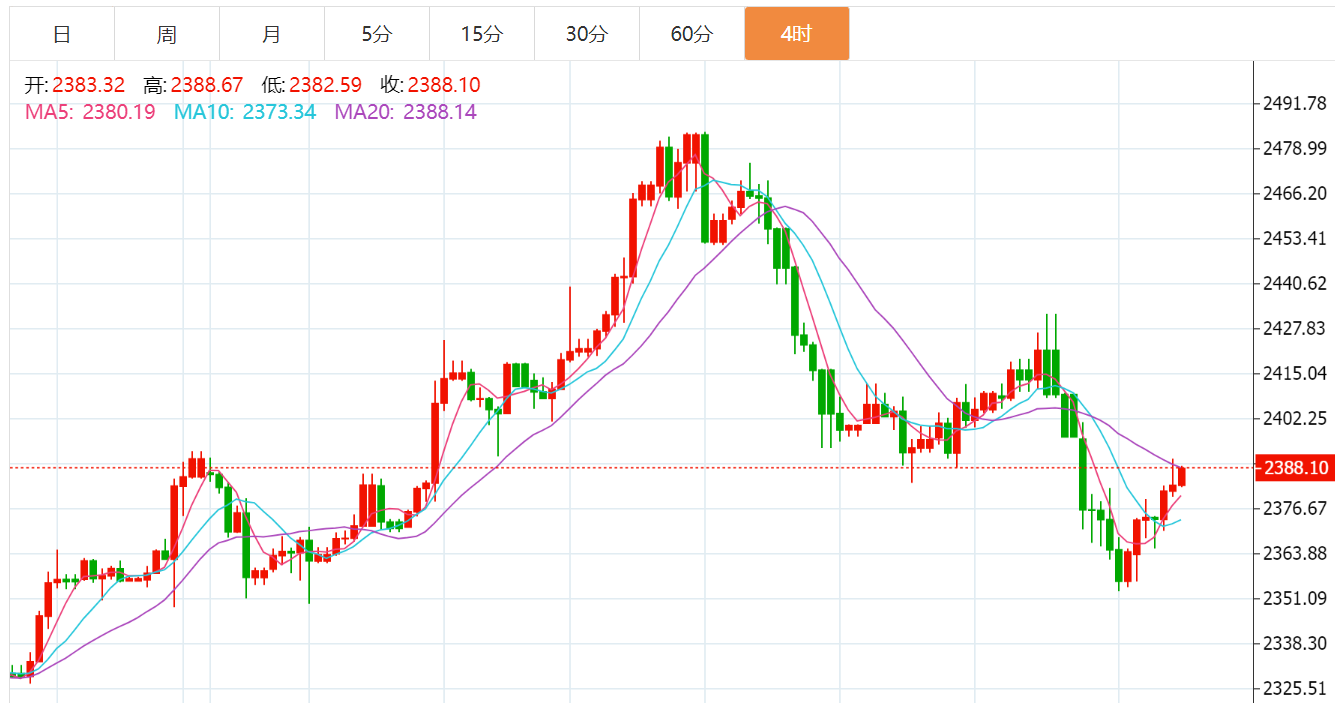Image resolution: width=1335 pixels, height=703 pixels.
Task: Switch to the 日 (daily) chart tab
Action: coord(62,34)
